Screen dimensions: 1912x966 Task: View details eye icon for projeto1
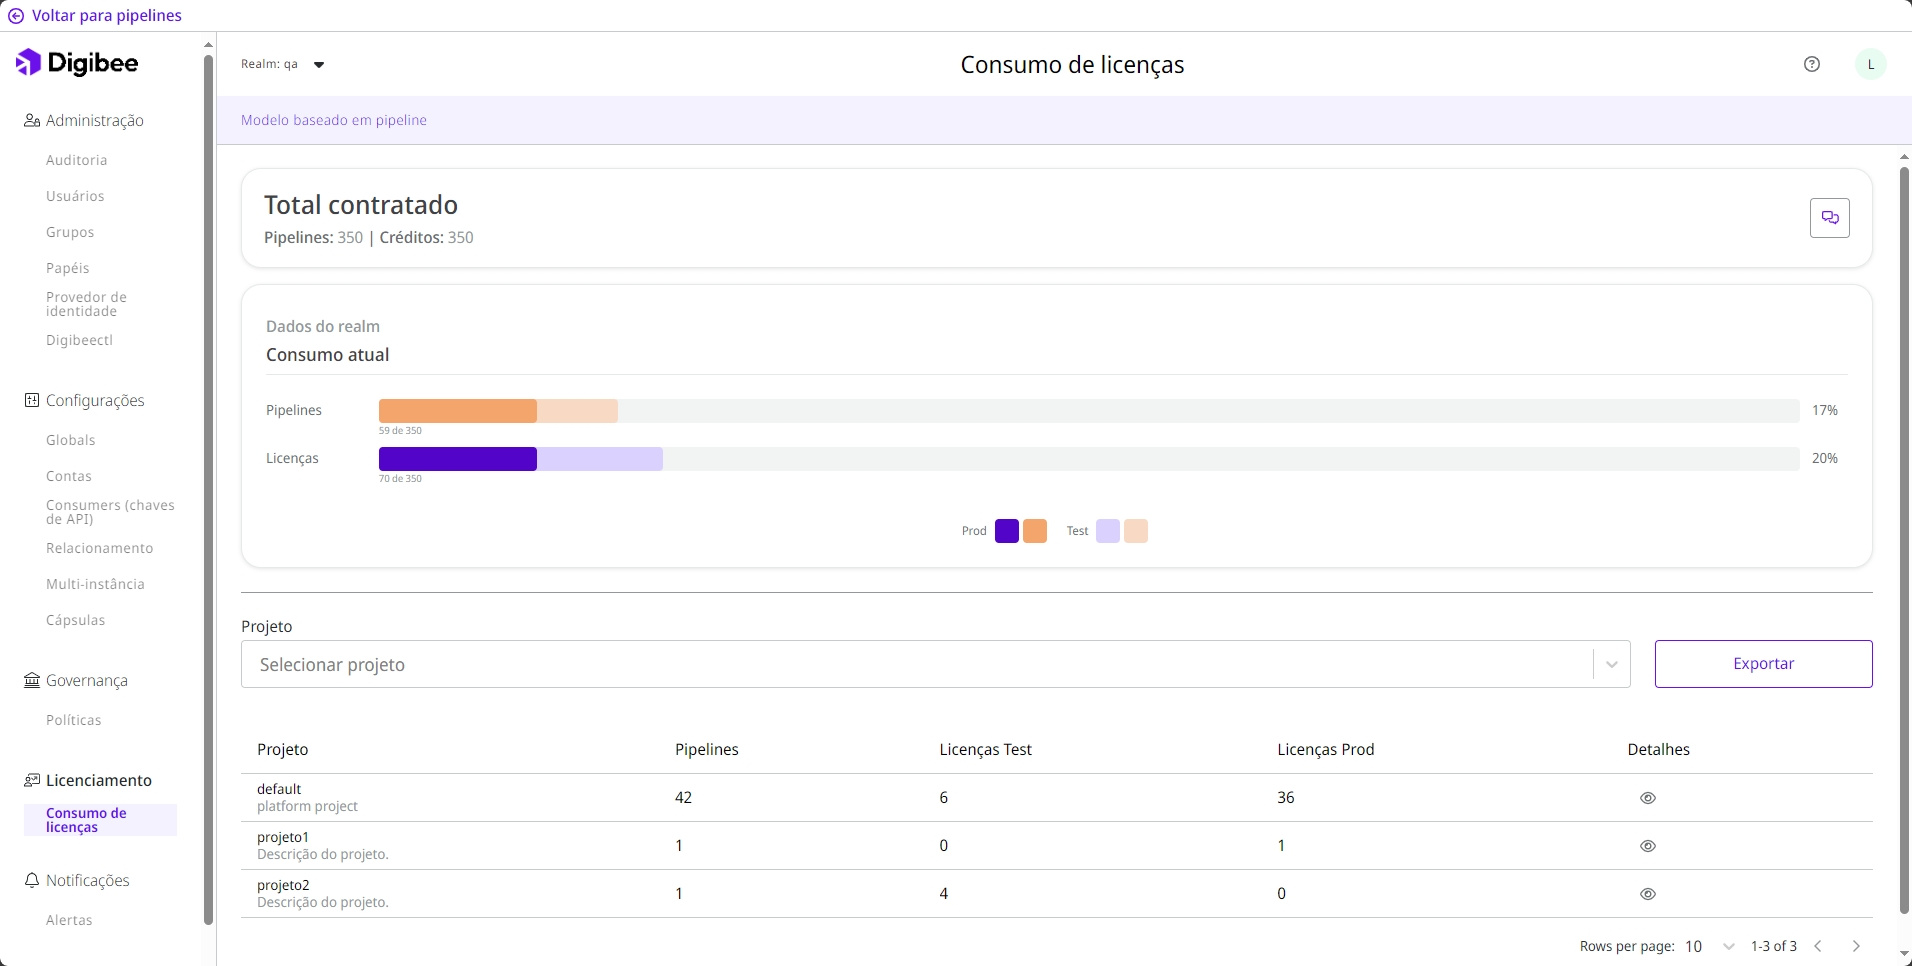pyautogui.click(x=1648, y=846)
